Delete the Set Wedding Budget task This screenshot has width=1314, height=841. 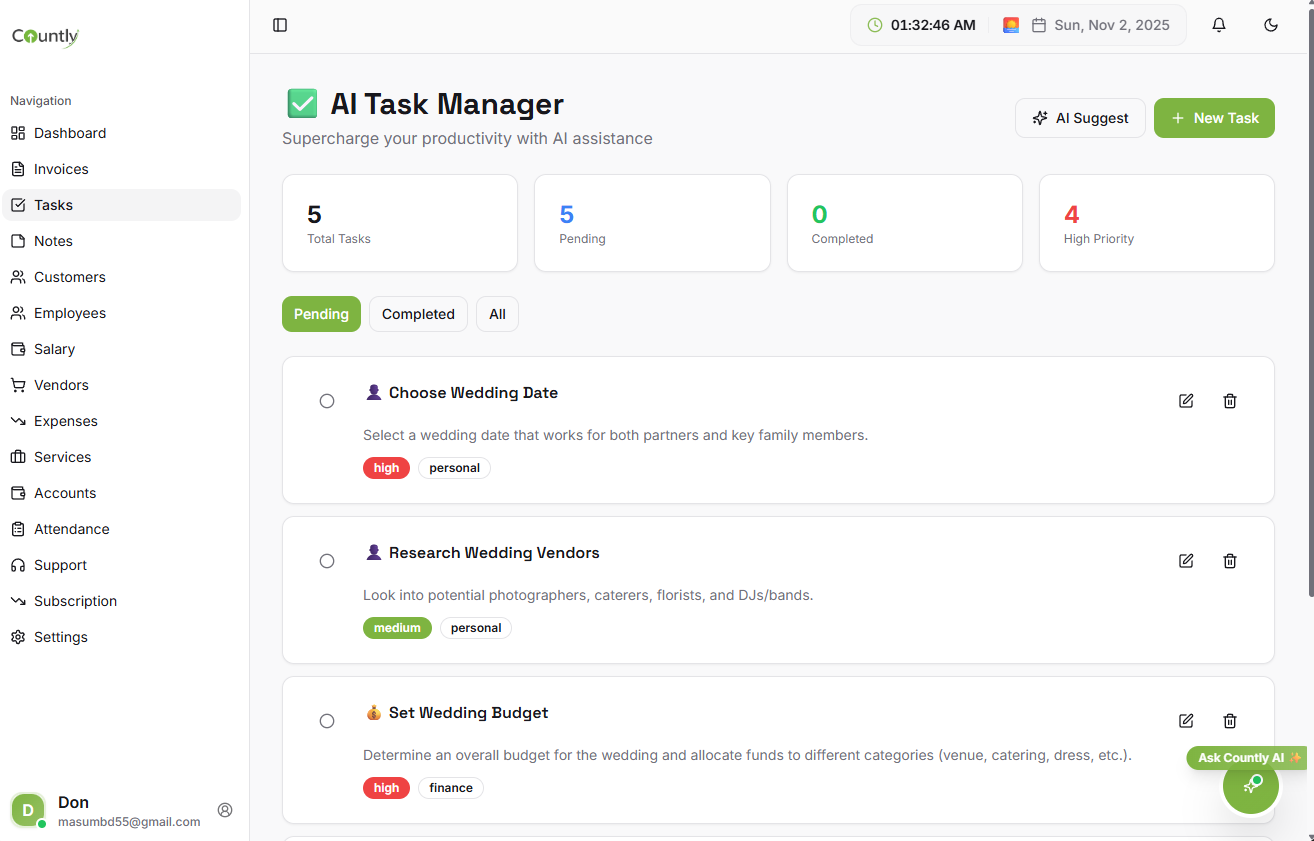pos(1230,721)
